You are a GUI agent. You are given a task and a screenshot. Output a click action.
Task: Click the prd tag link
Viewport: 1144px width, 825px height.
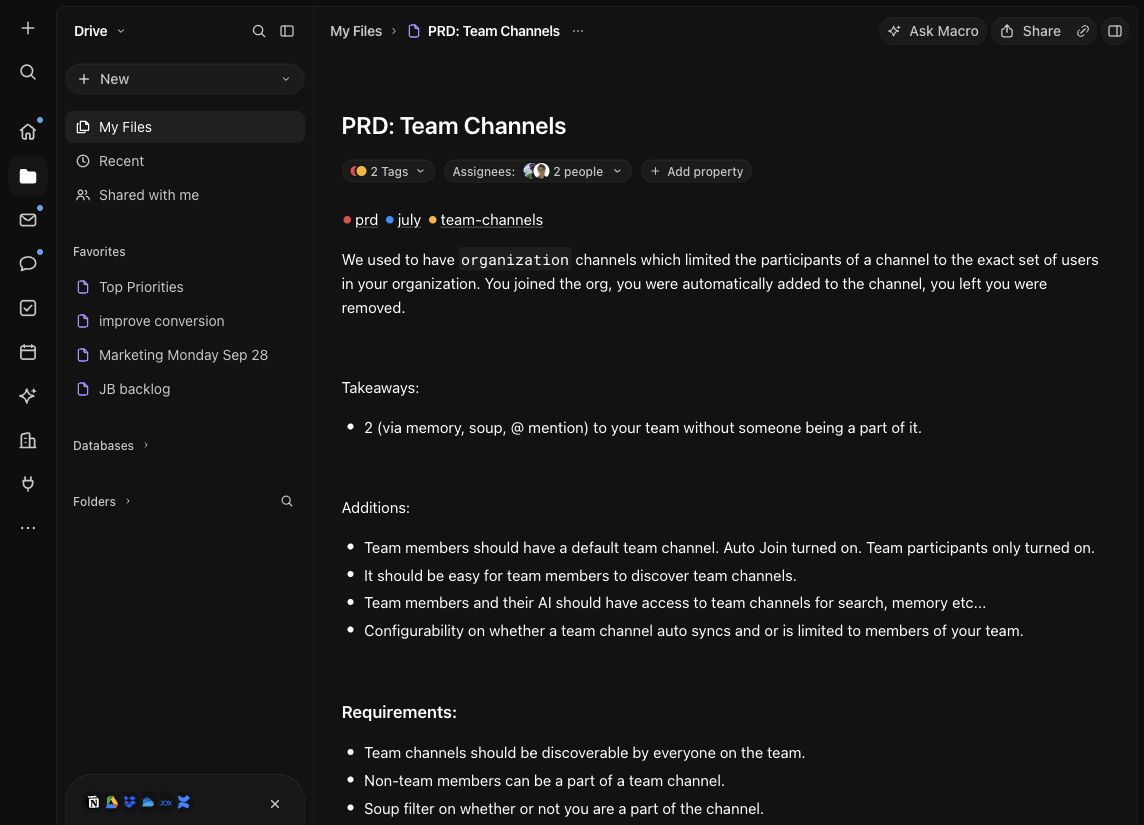[x=366, y=220]
